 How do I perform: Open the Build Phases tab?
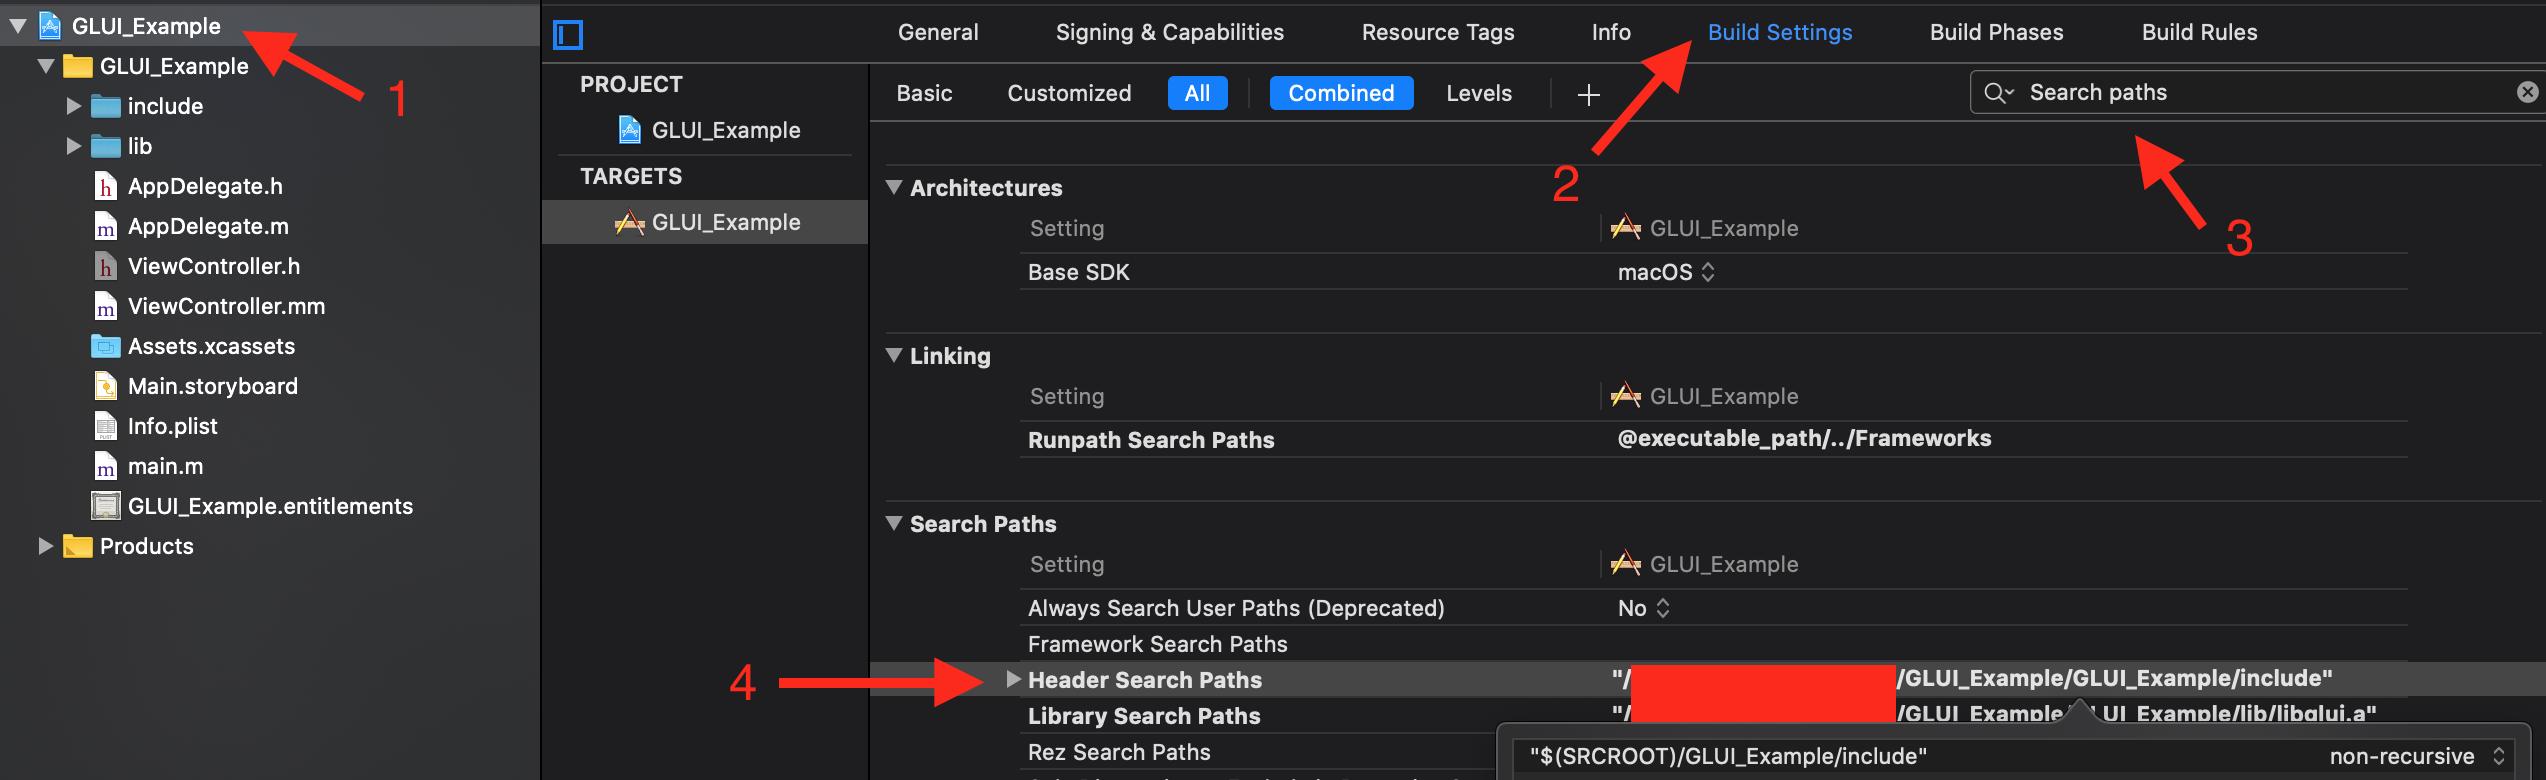pyautogui.click(x=1997, y=32)
